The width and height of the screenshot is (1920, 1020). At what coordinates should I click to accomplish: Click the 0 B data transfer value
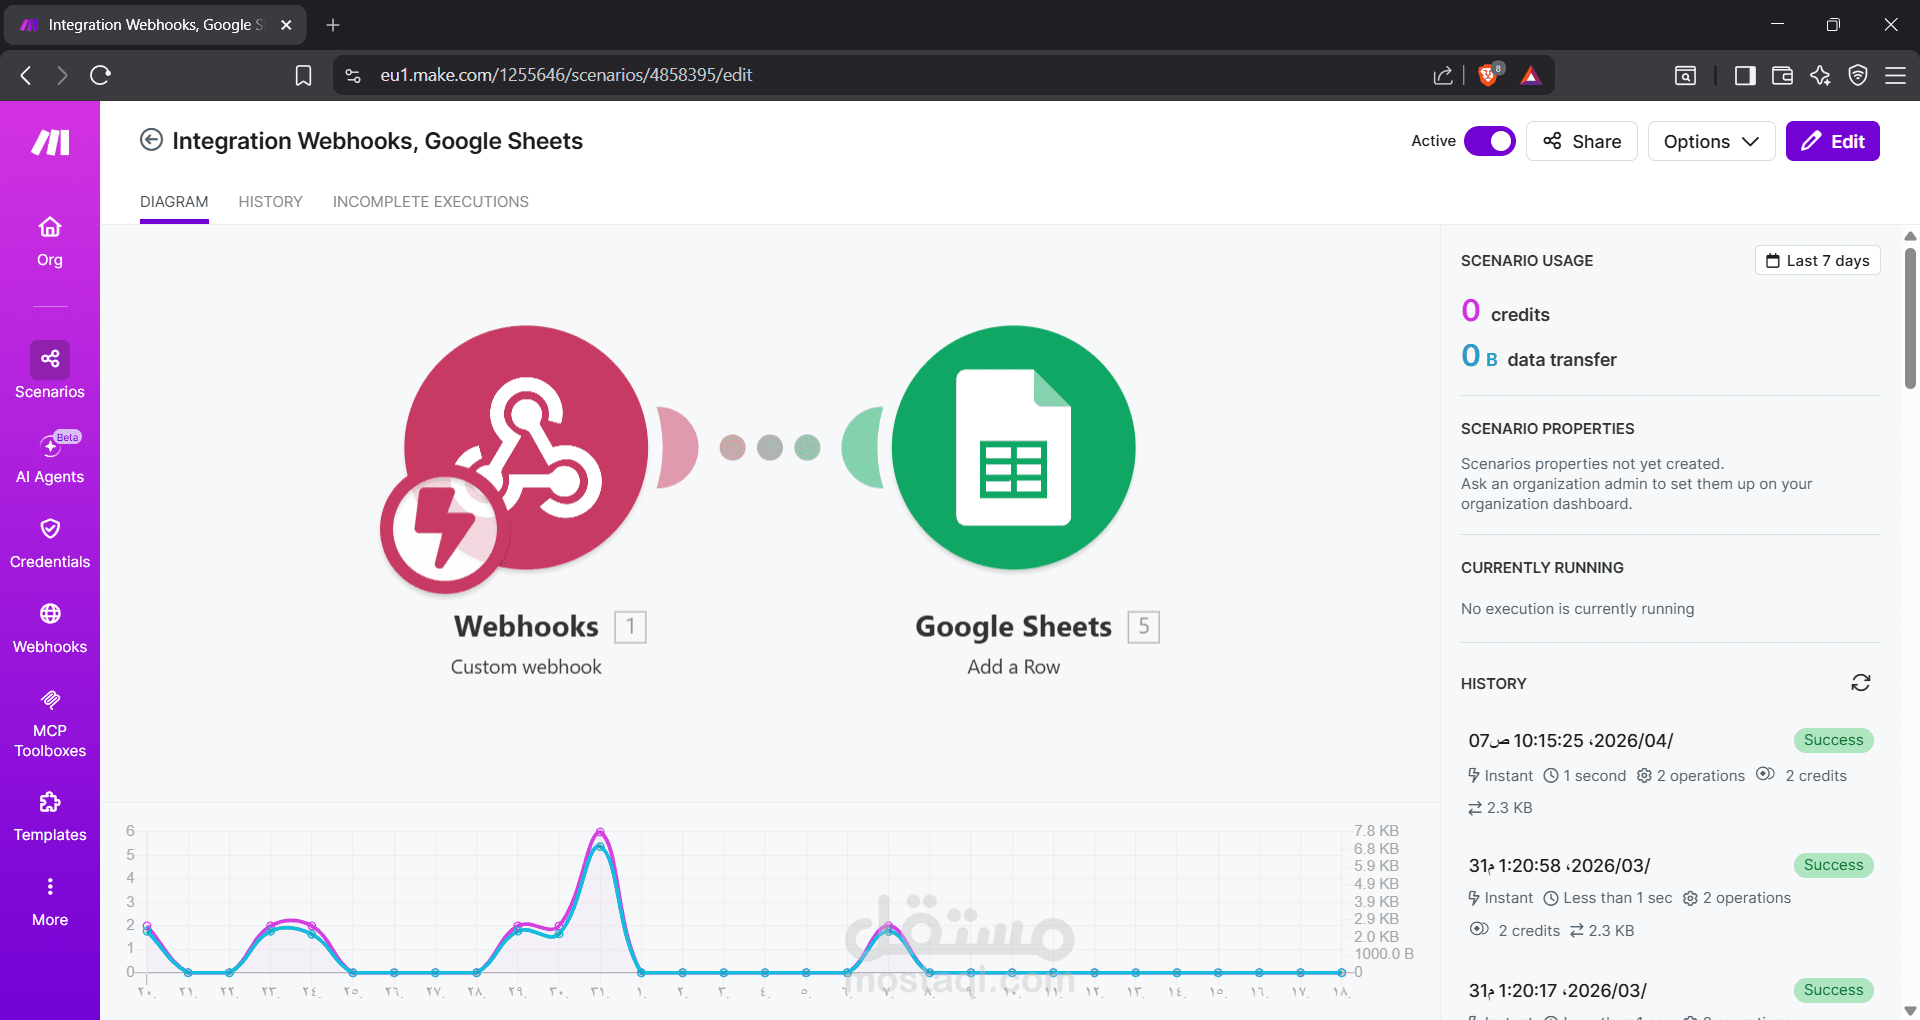pyautogui.click(x=1538, y=357)
